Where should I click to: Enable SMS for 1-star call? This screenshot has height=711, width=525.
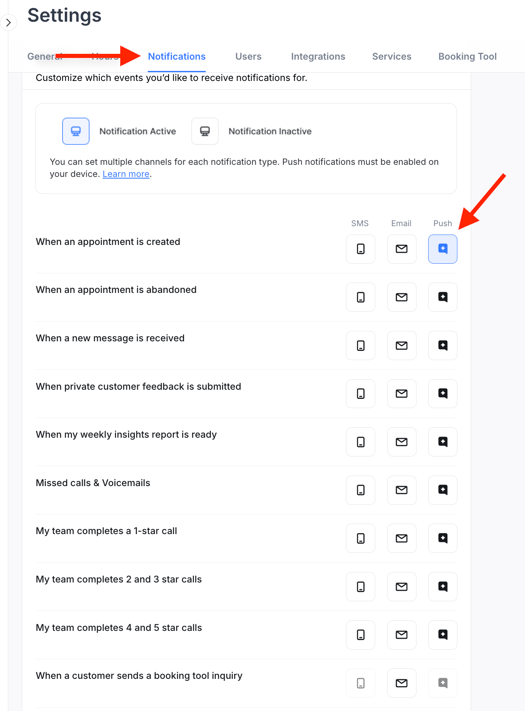360,538
